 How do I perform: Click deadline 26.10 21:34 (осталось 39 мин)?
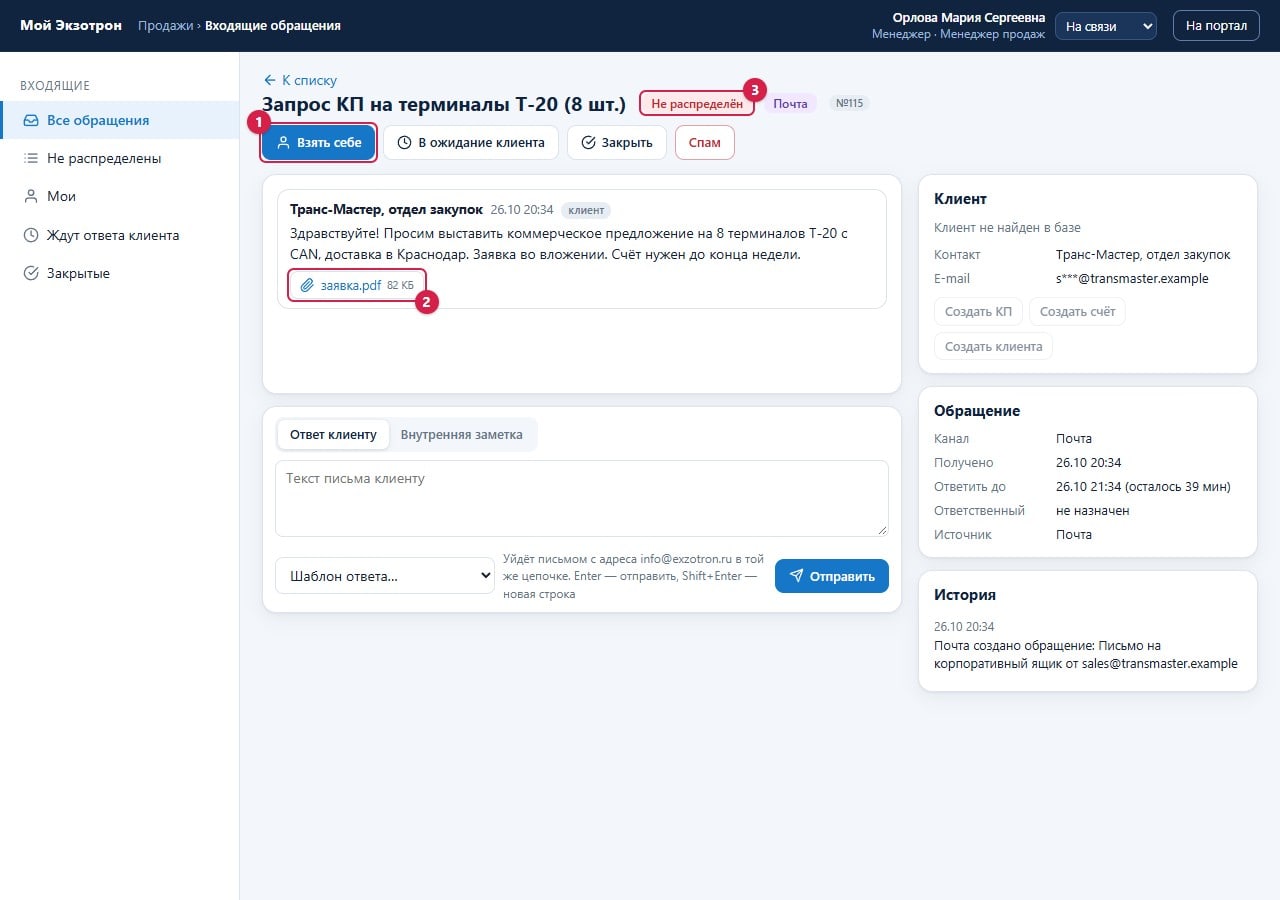click(1143, 487)
